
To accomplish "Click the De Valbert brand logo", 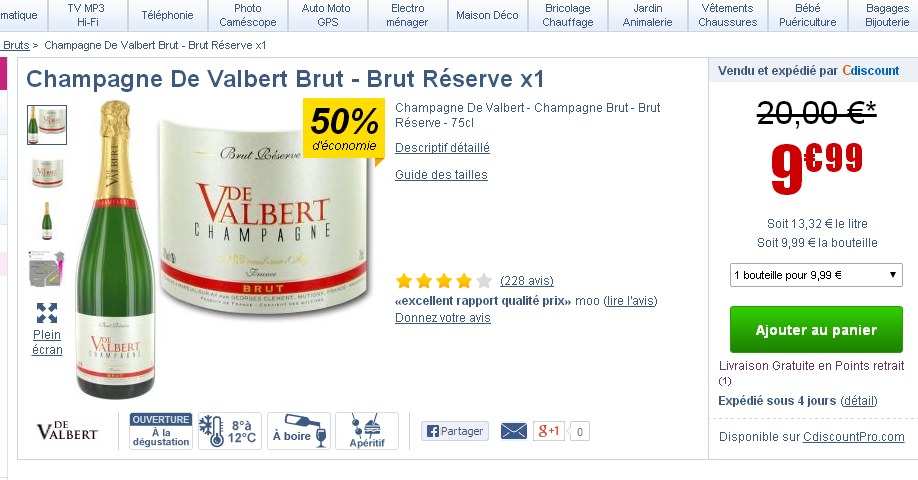I will coord(67,431).
